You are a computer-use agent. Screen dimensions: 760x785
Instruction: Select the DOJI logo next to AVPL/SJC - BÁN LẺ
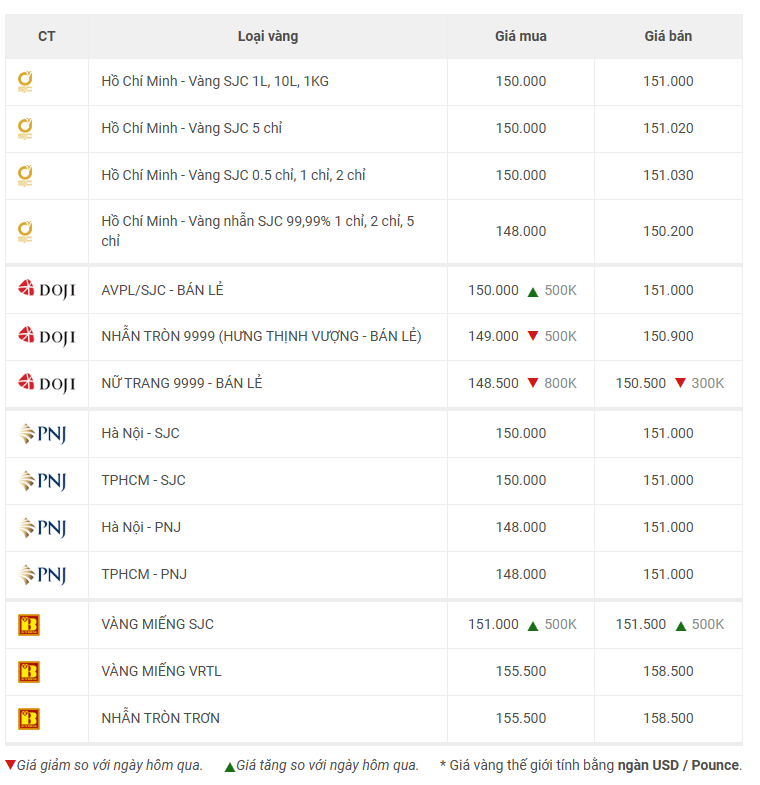tap(46, 290)
